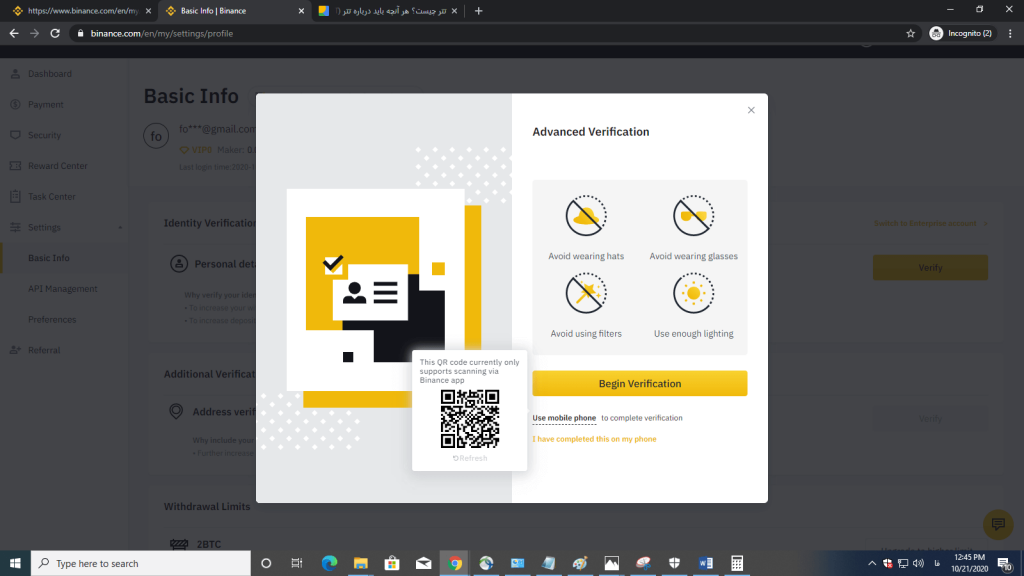Open Reward Center in the sidebar
This screenshot has height=576, width=1024.
pyautogui.click(x=57, y=166)
